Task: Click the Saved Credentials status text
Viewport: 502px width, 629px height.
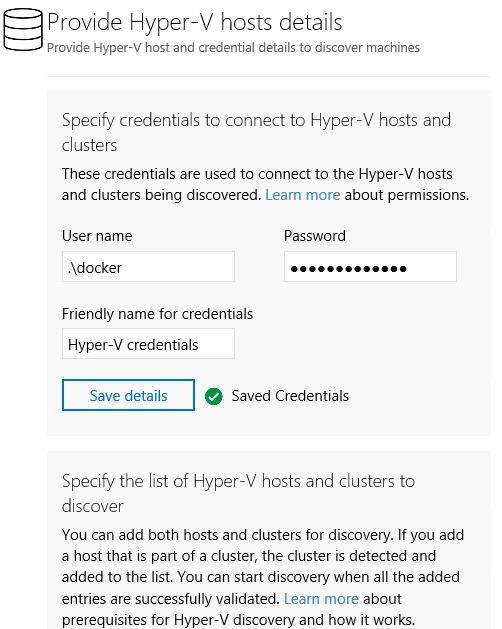Action: tap(290, 396)
